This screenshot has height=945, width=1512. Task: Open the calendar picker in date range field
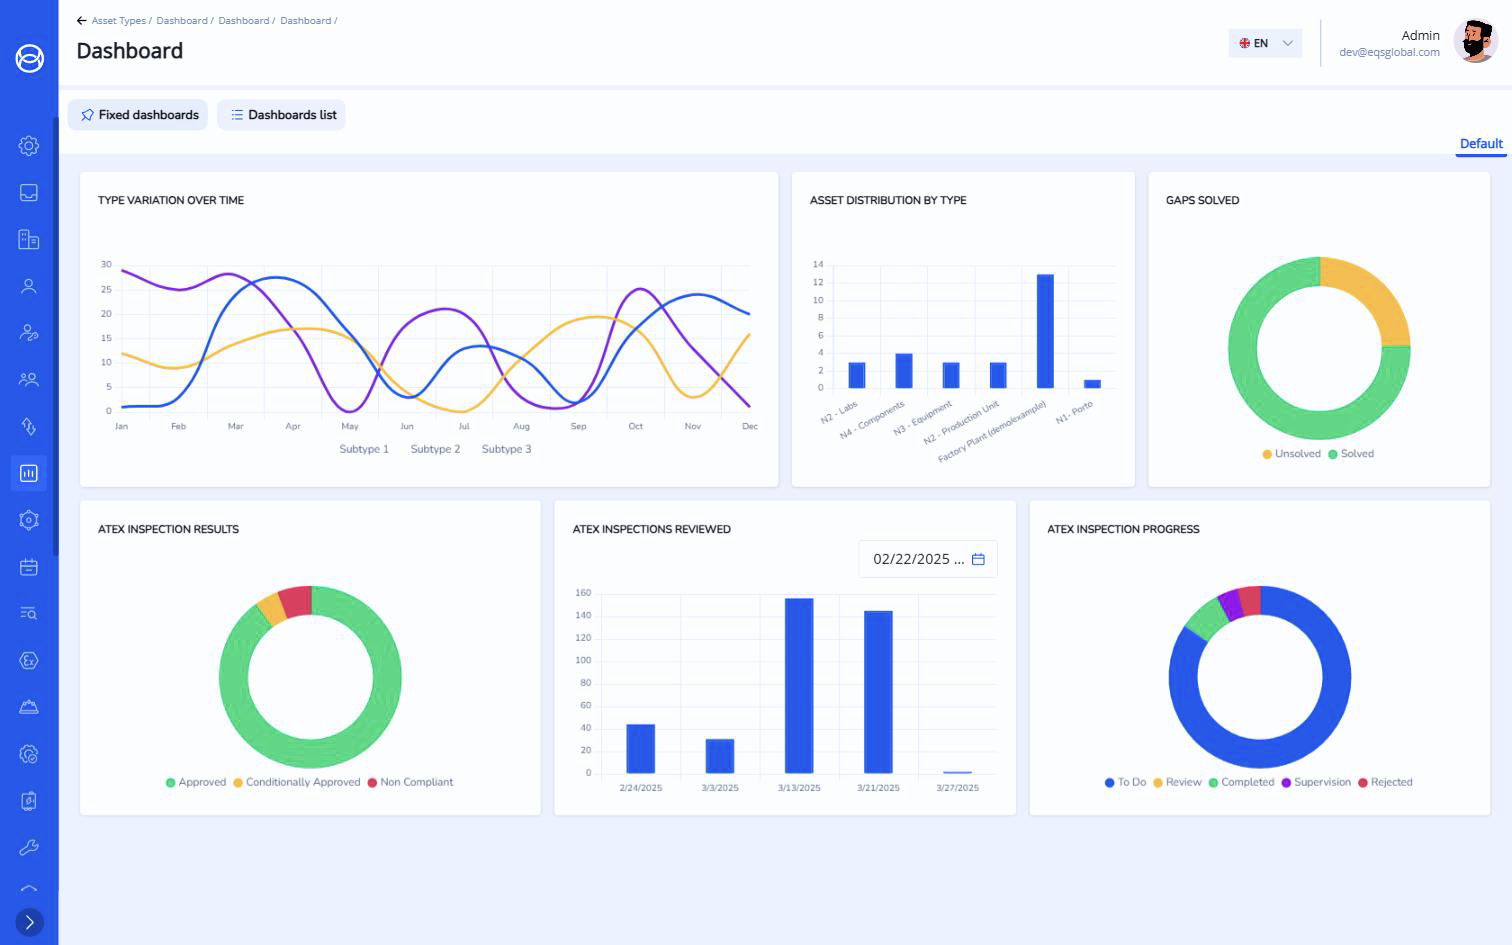tap(978, 559)
